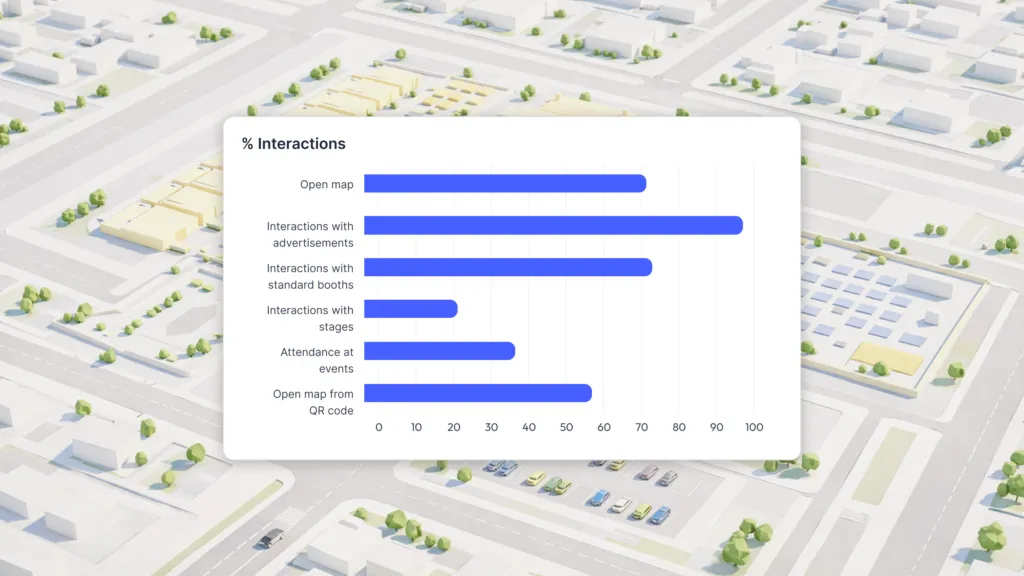Select the 100 axis tick label

tap(754, 428)
